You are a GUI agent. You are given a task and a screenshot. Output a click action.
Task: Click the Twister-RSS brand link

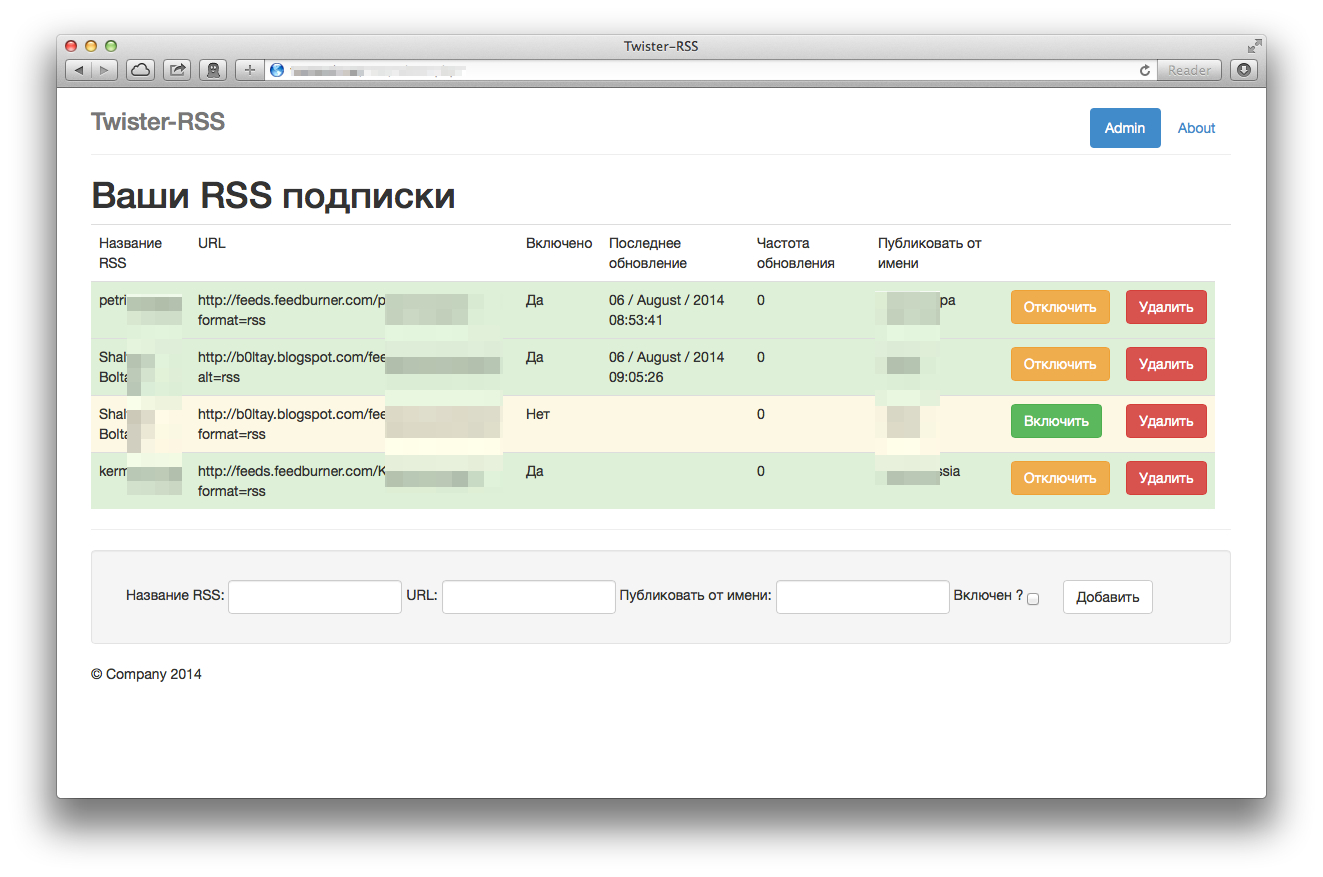[x=158, y=122]
